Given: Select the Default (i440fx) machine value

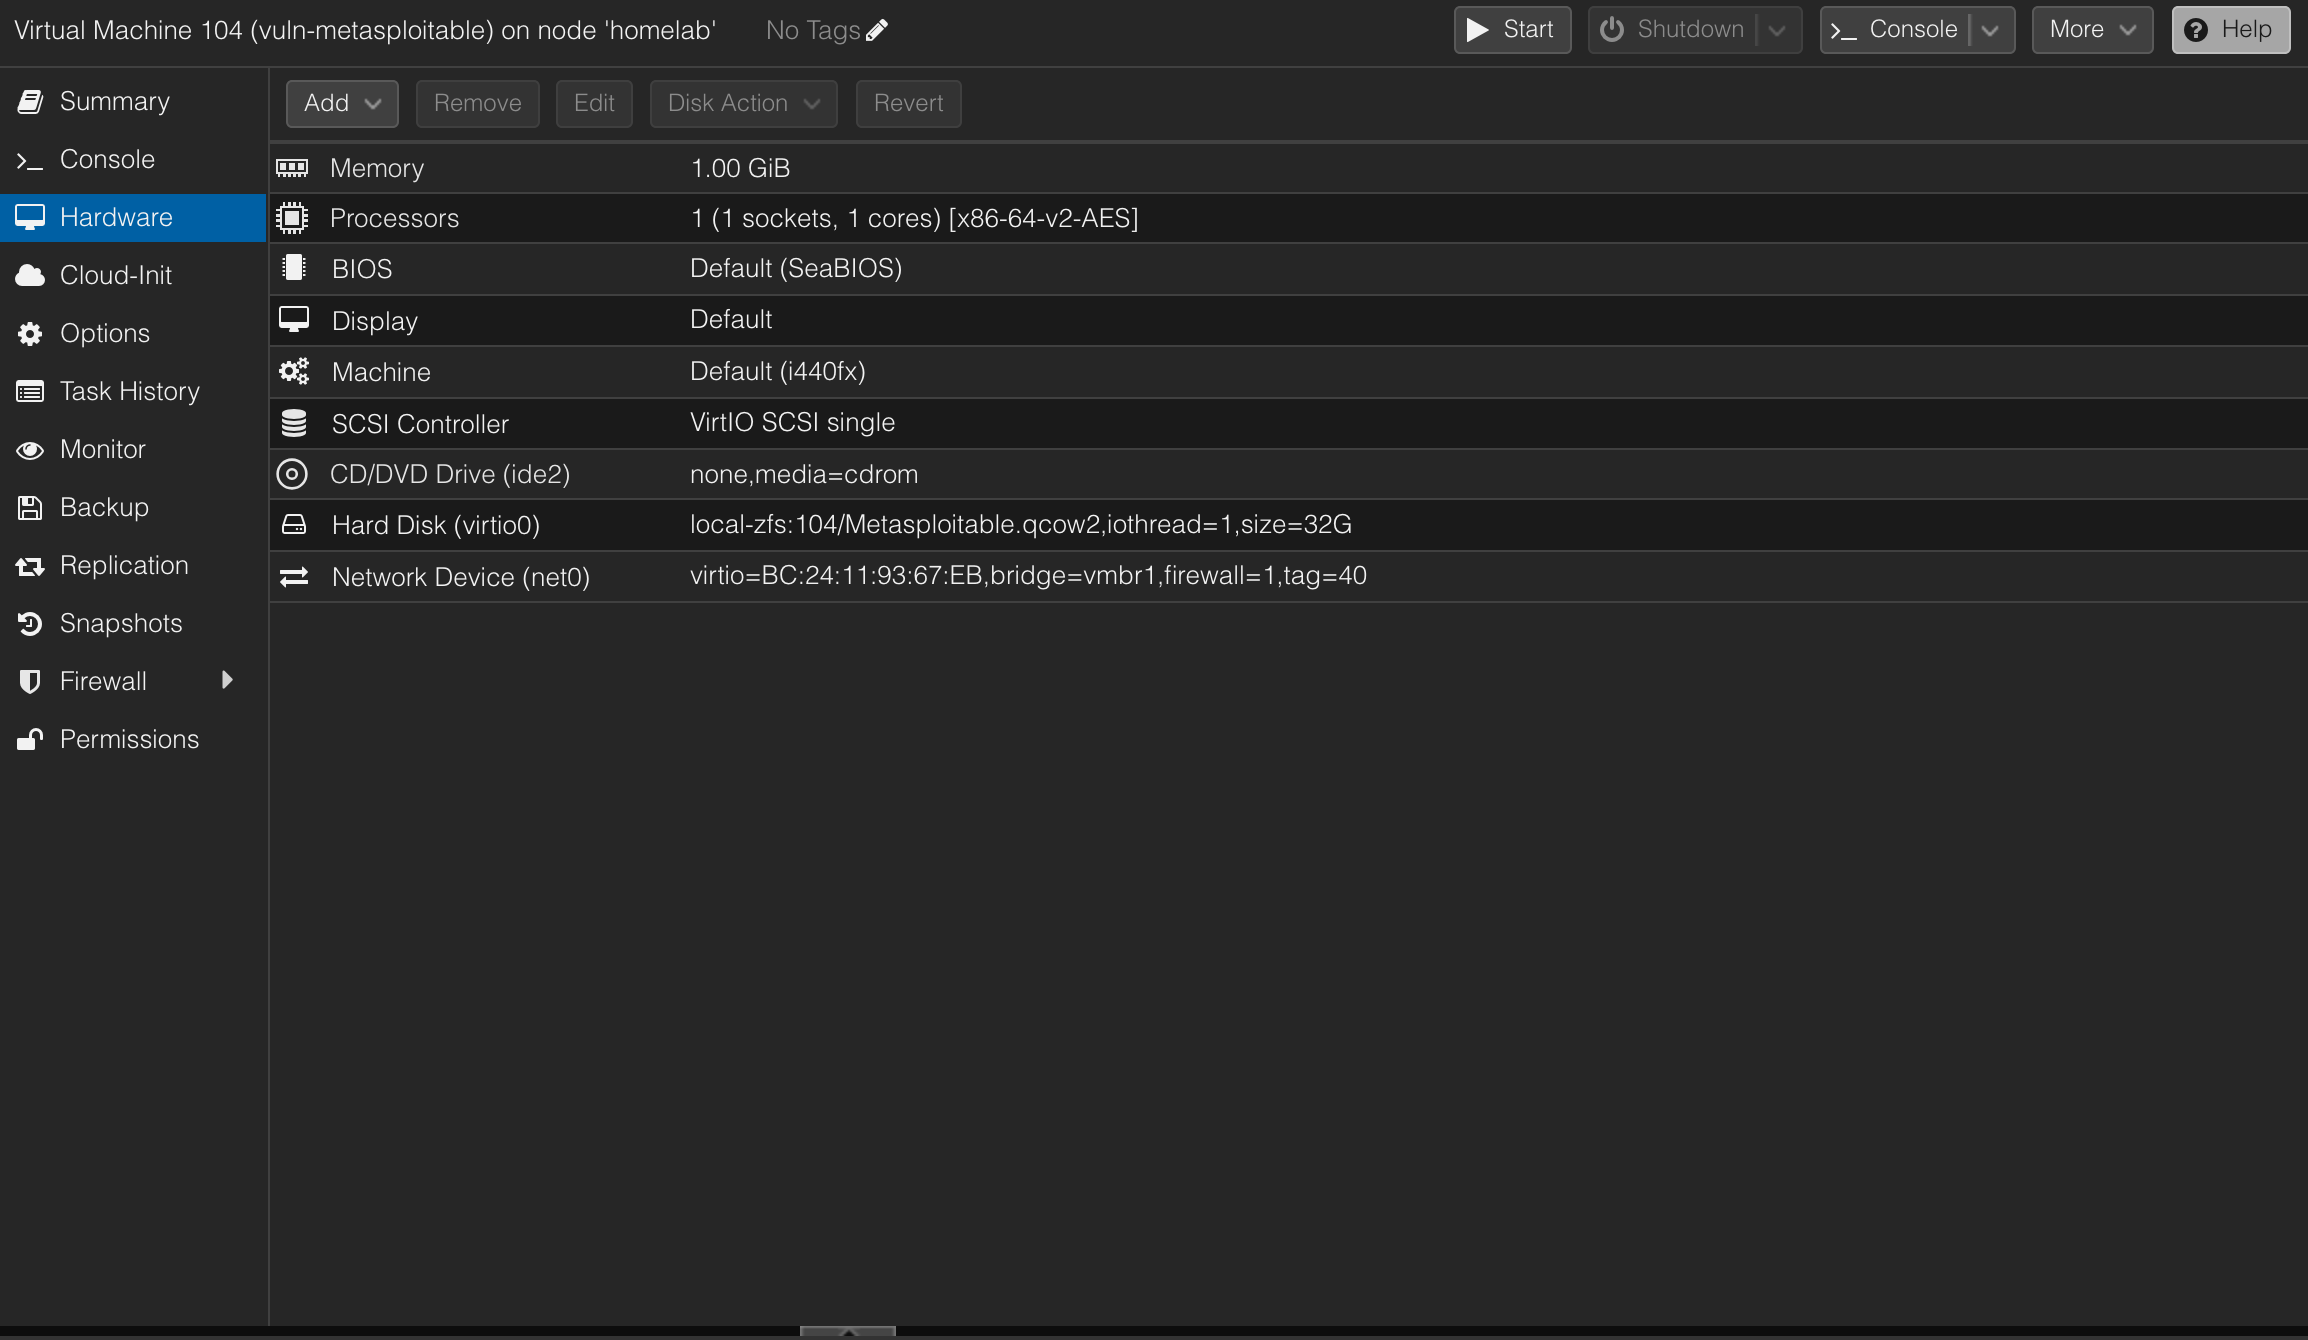Looking at the screenshot, I should point(778,371).
